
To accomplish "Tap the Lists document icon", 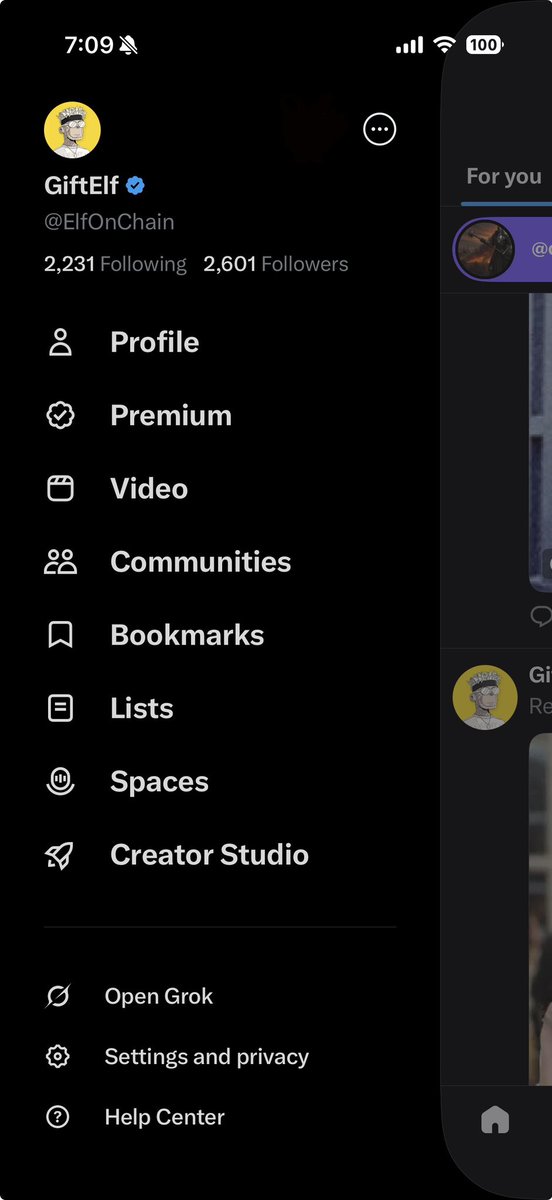I will [x=61, y=708].
